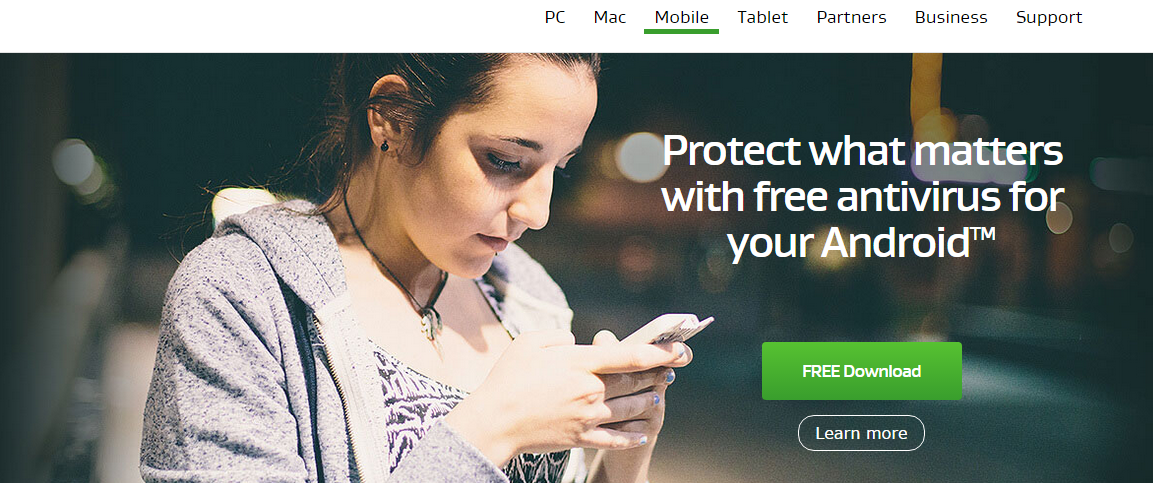Click the word Android in the headline
The image size is (1153, 483).
[x=894, y=243]
